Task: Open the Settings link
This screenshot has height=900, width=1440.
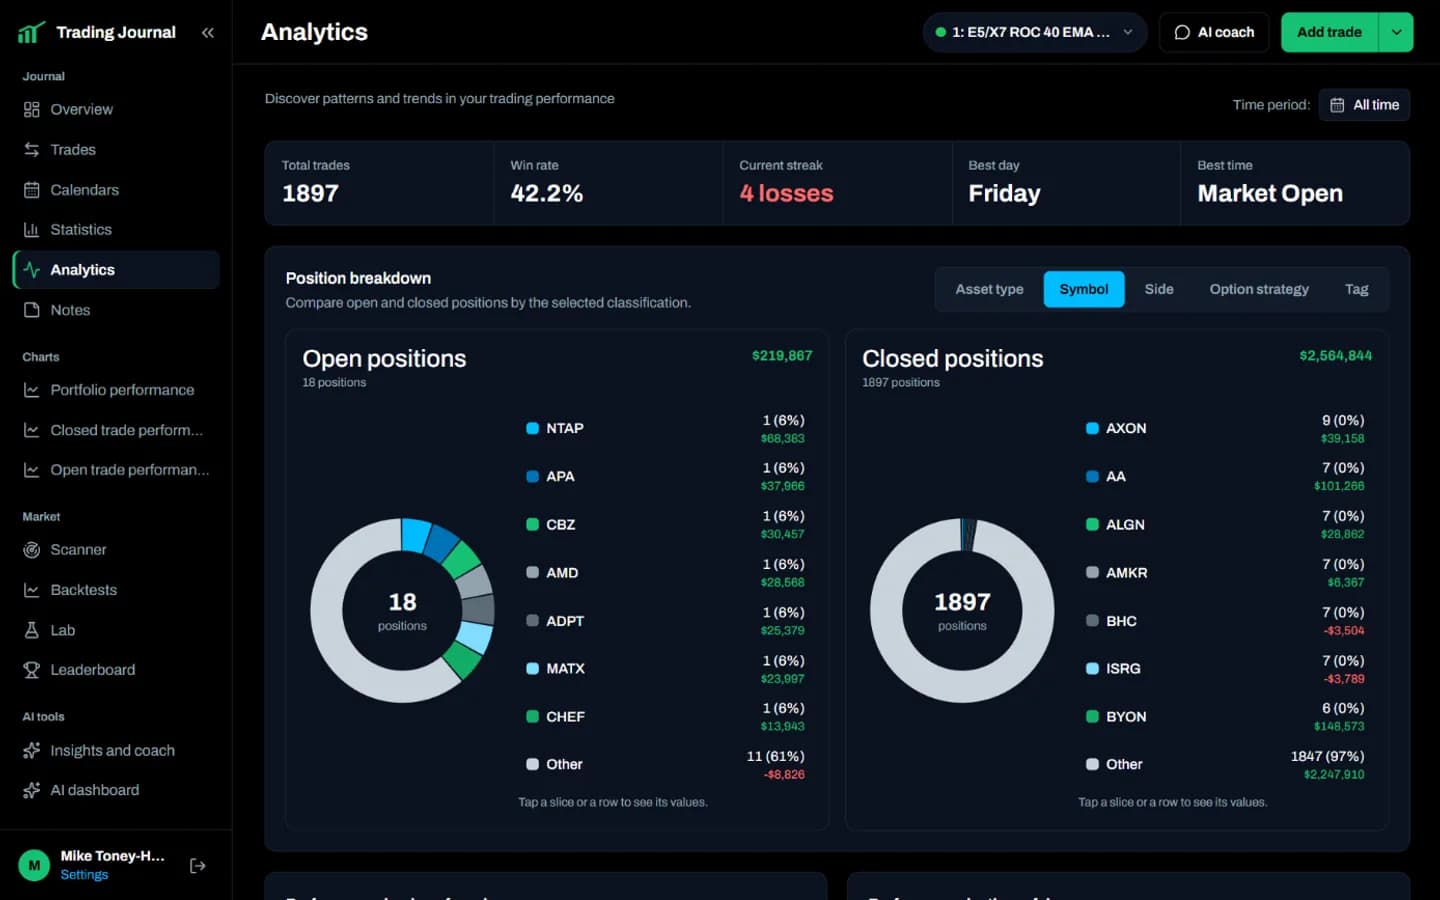Action: (84, 875)
